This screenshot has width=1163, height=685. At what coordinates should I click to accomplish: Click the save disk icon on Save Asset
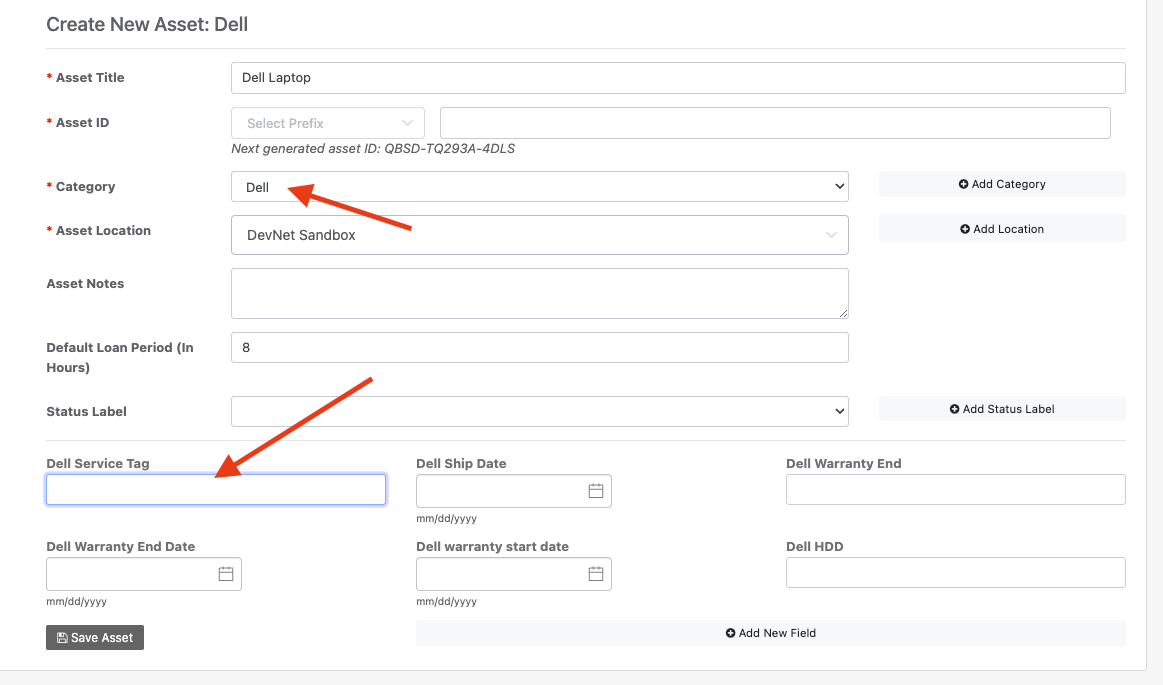point(62,637)
